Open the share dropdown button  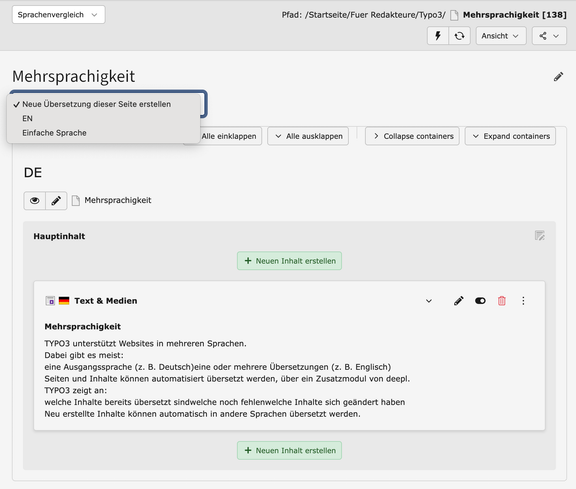point(549,36)
